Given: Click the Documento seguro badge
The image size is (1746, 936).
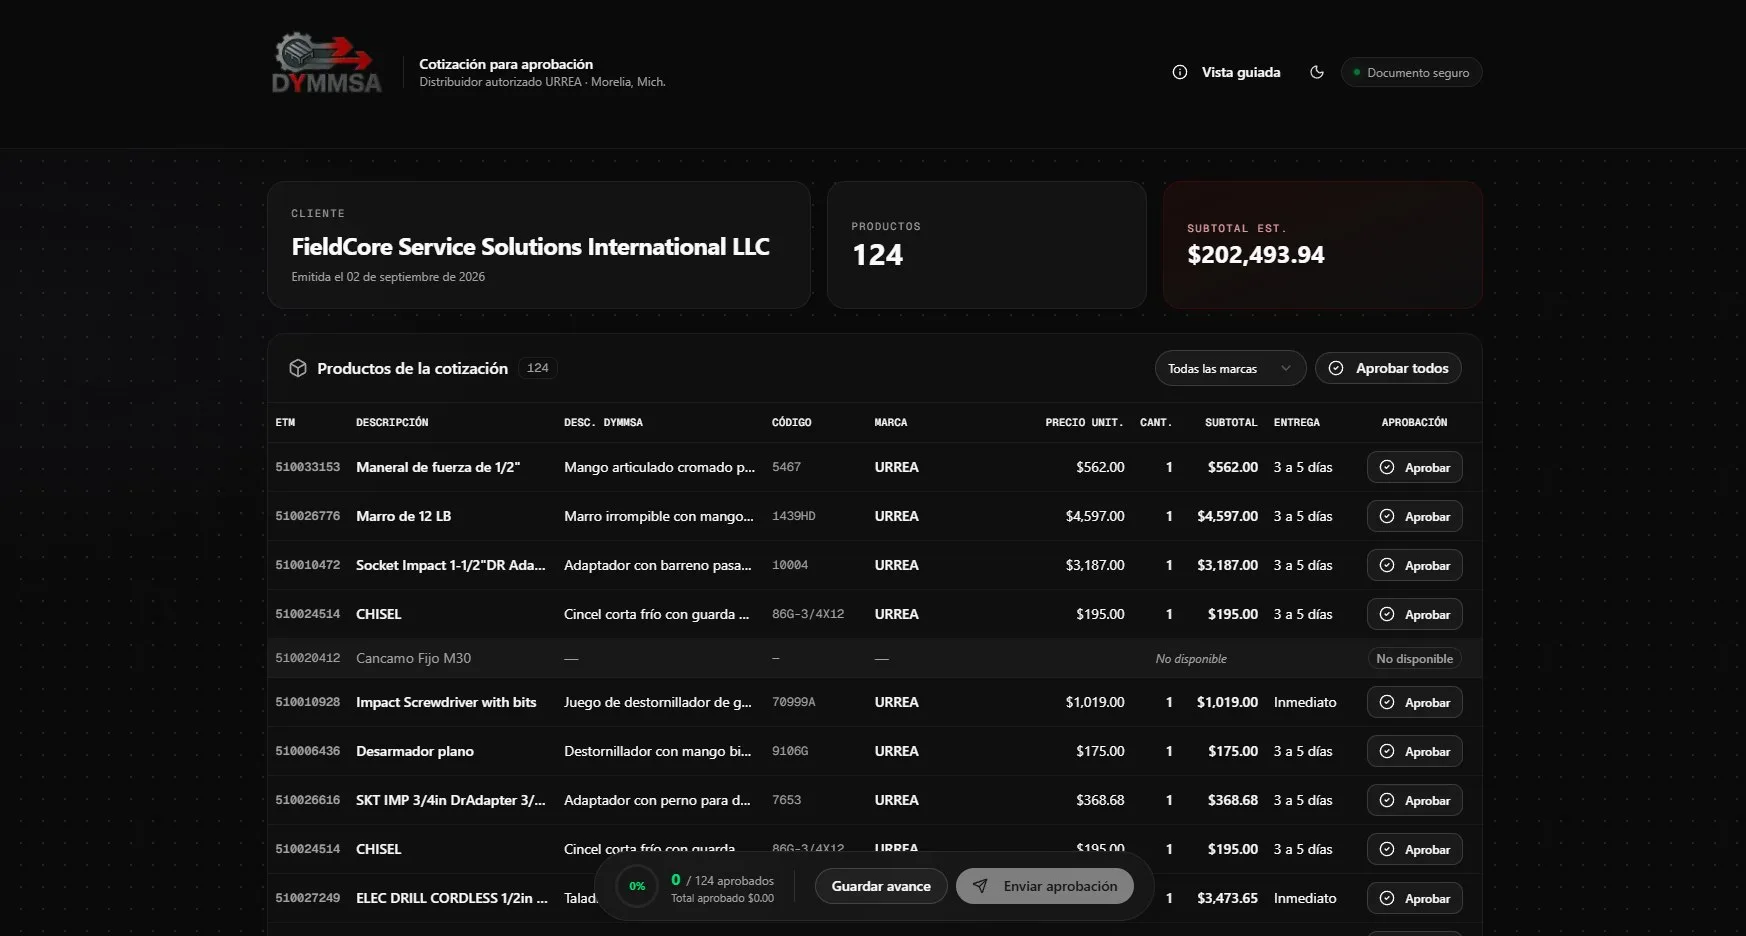Looking at the screenshot, I should coord(1411,72).
